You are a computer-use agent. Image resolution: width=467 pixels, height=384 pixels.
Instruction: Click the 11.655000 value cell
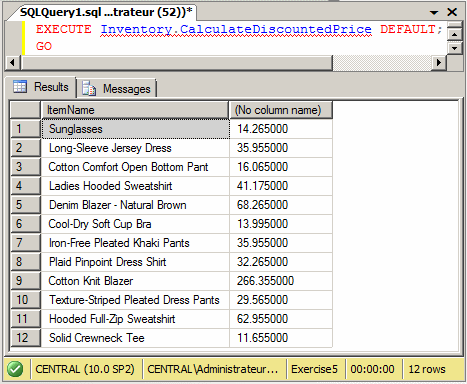[281, 338]
